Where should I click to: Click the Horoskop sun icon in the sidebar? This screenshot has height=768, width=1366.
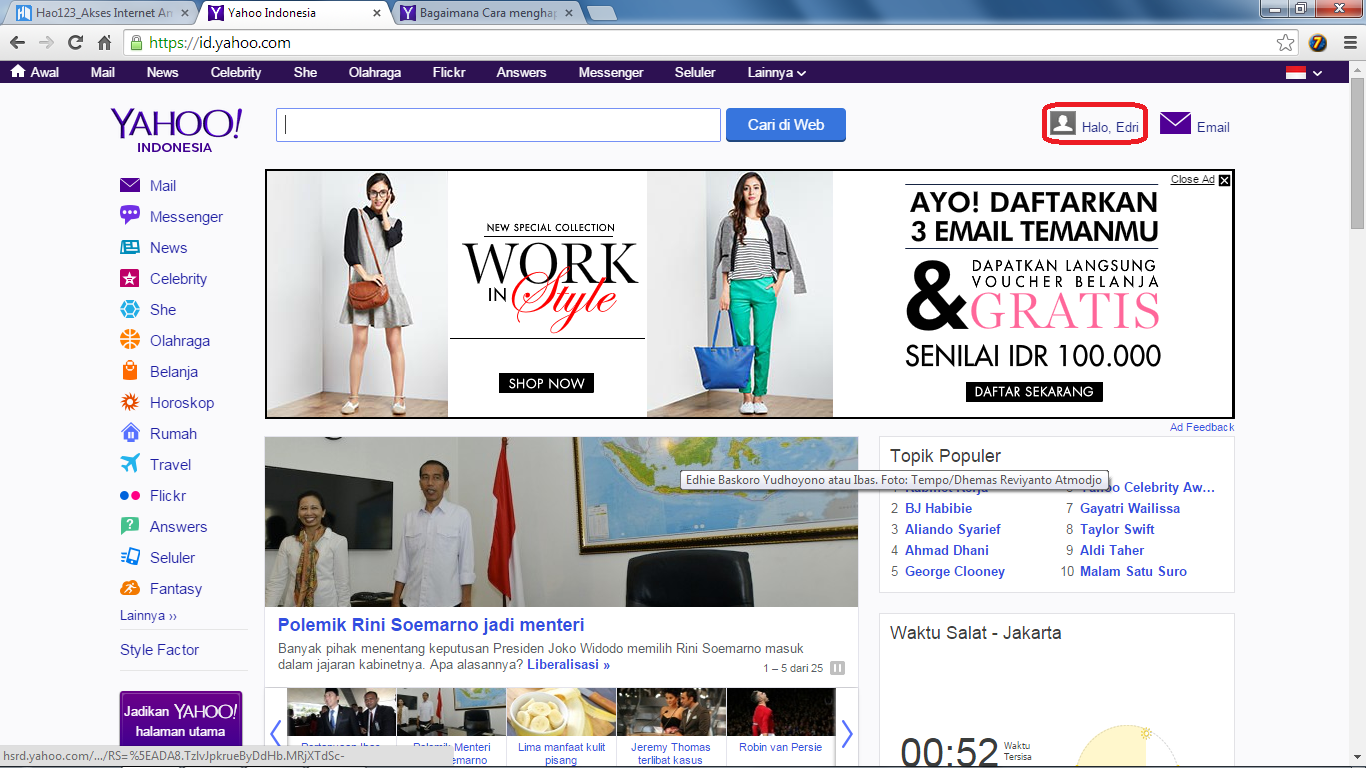pyautogui.click(x=130, y=402)
